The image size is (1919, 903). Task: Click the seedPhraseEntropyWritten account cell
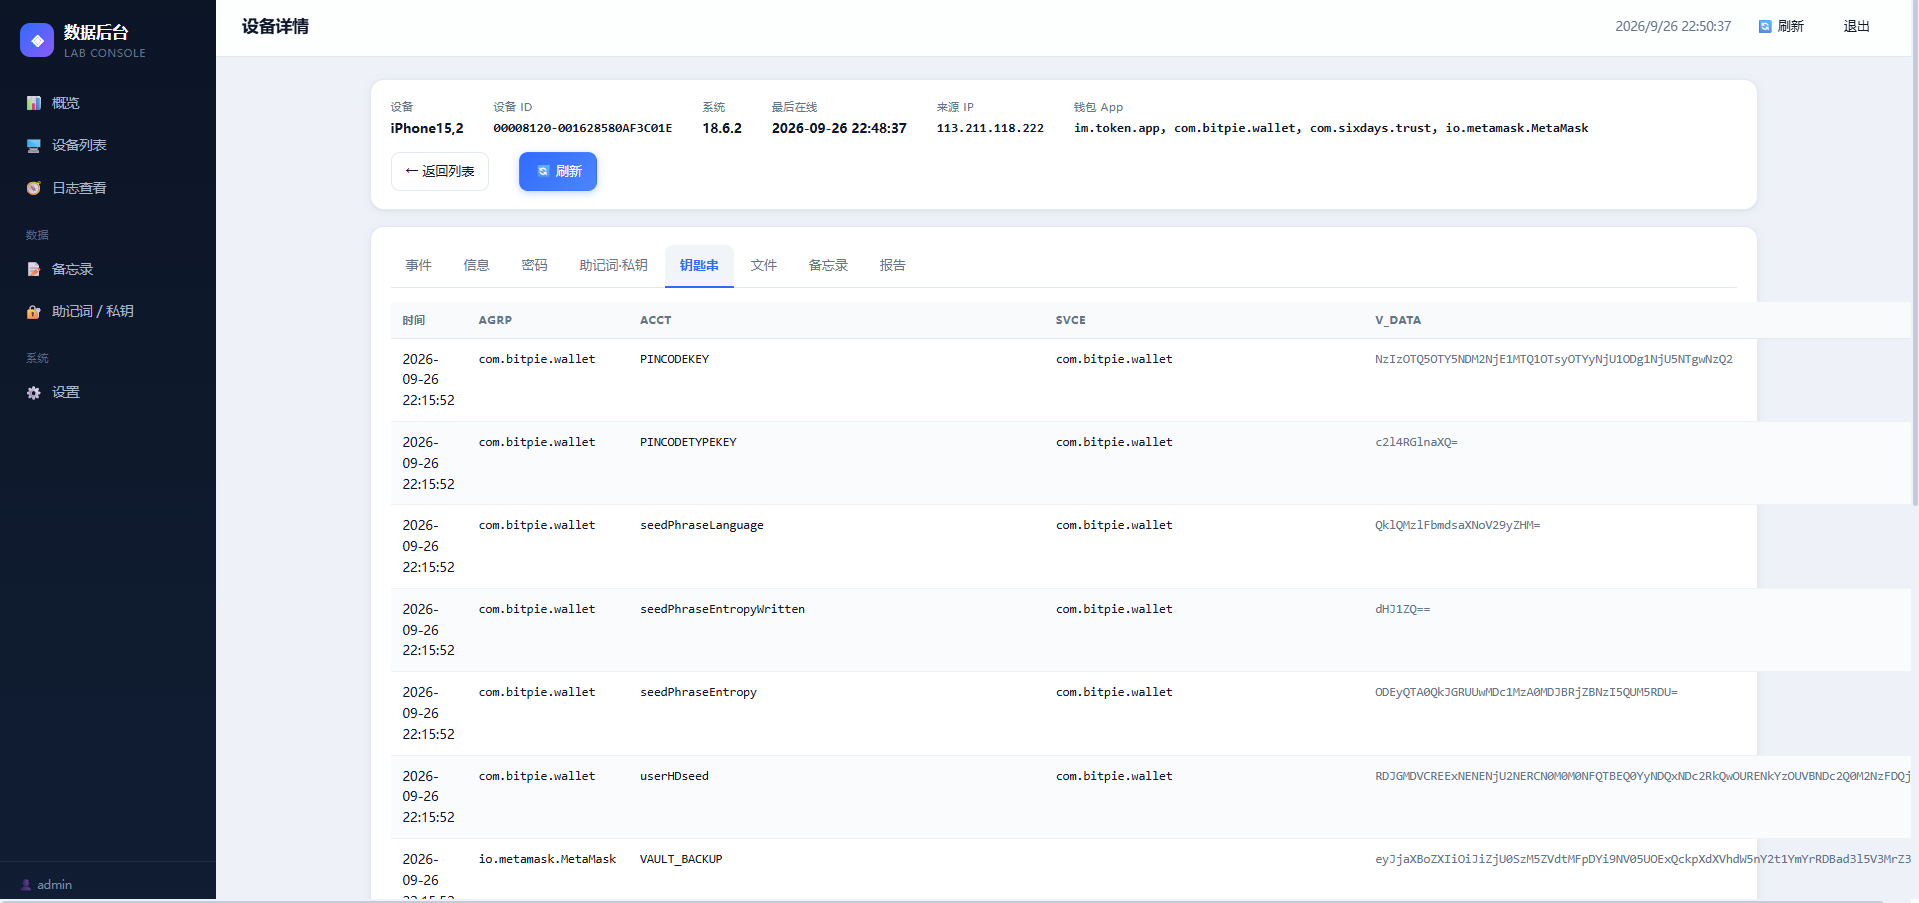tap(723, 609)
